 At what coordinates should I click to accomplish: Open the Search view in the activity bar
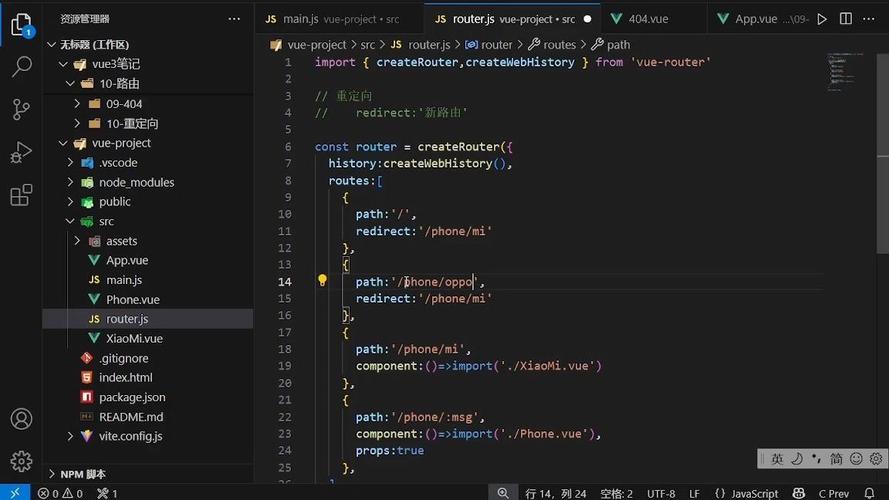coord(21,67)
